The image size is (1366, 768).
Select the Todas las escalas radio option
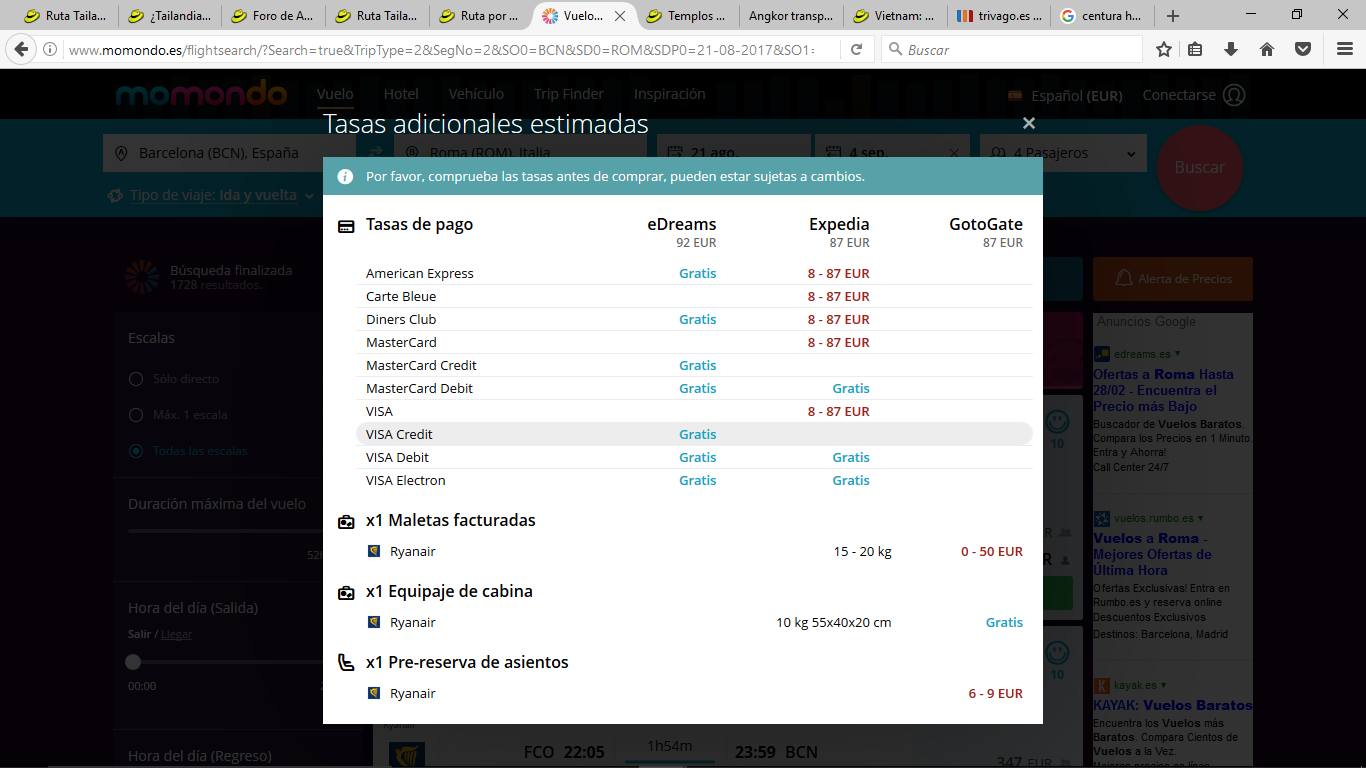point(135,451)
